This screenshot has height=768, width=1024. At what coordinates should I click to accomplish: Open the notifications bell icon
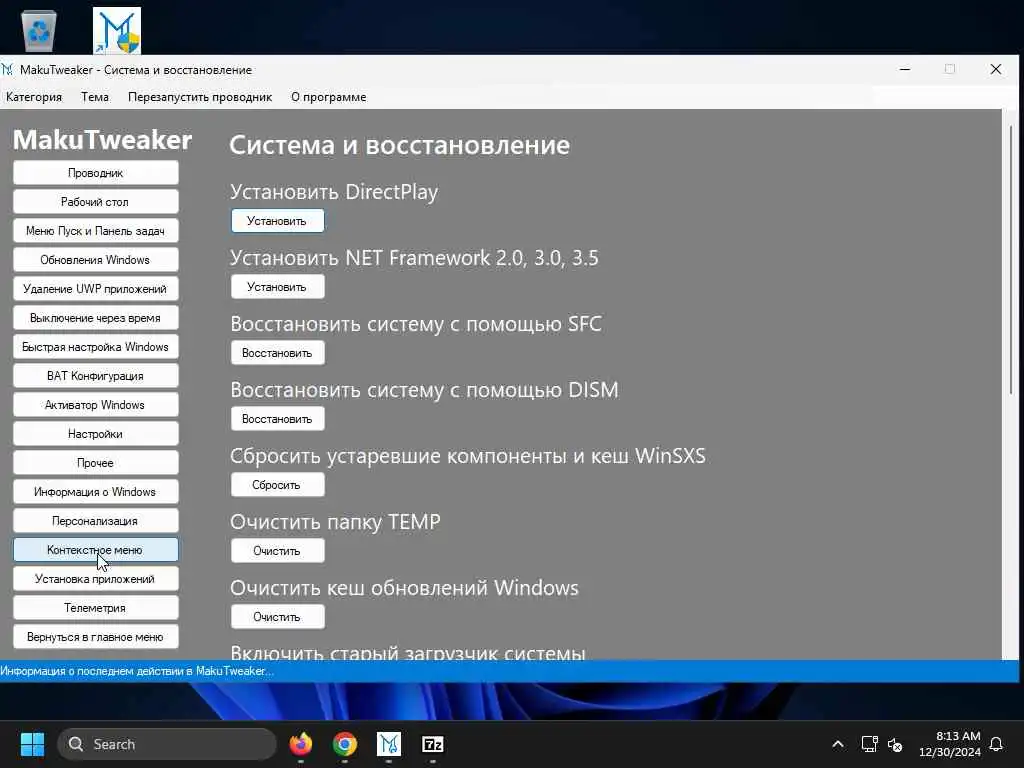(x=996, y=744)
